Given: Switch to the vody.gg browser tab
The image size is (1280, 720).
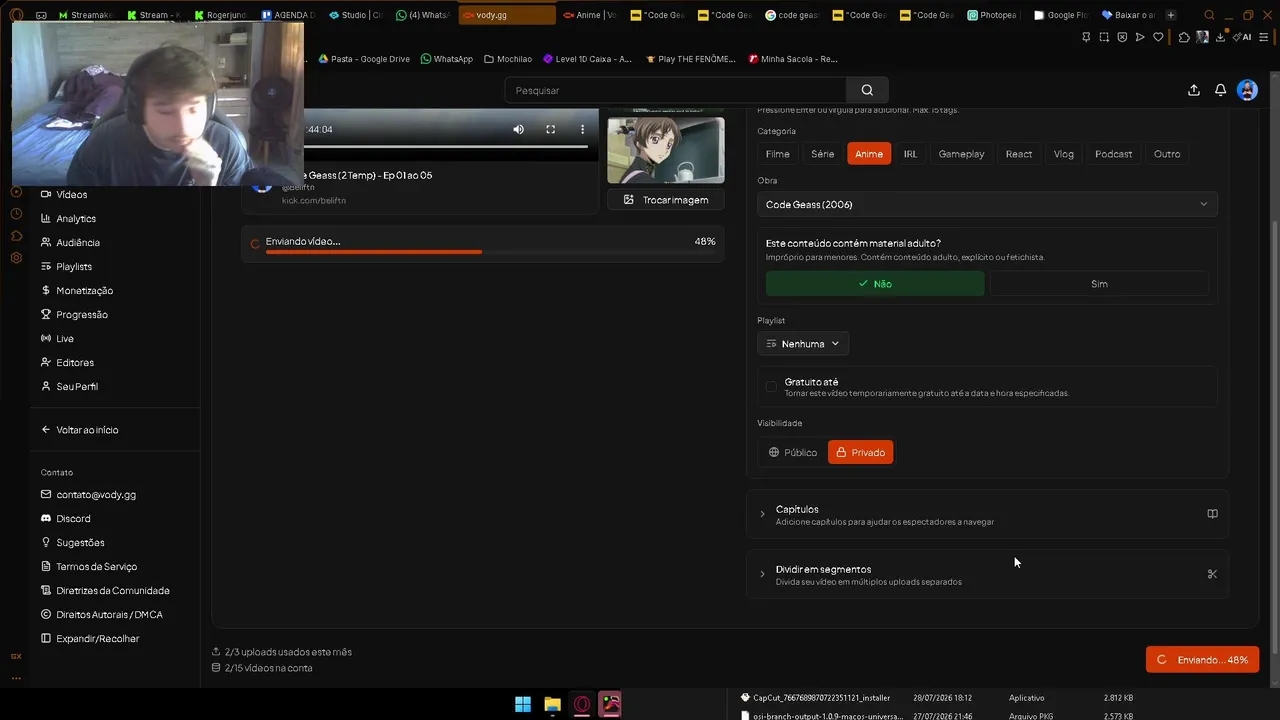Looking at the screenshot, I should click(x=507, y=15).
